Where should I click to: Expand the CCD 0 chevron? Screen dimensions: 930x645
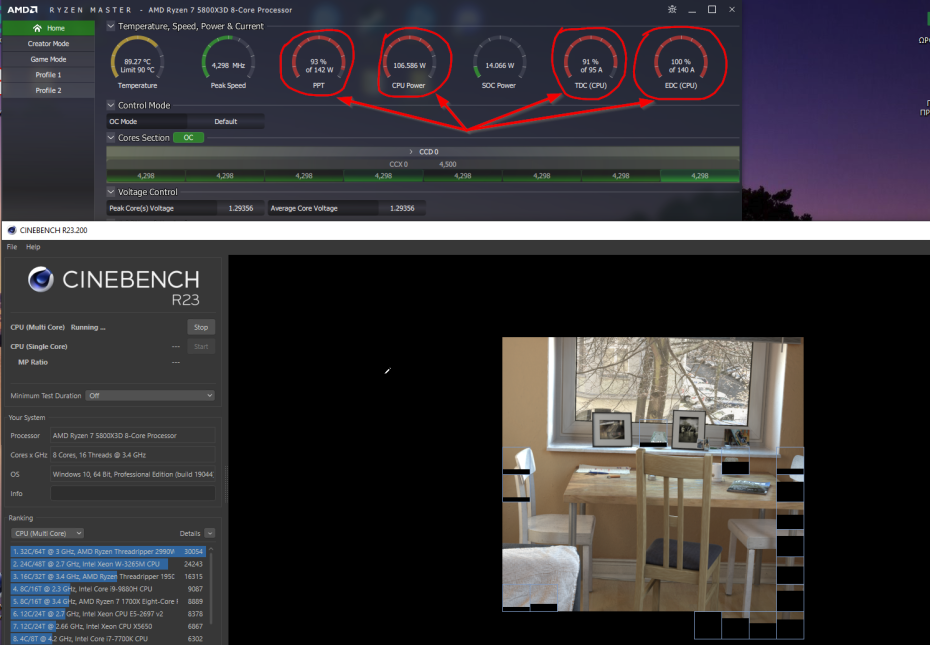(411, 152)
